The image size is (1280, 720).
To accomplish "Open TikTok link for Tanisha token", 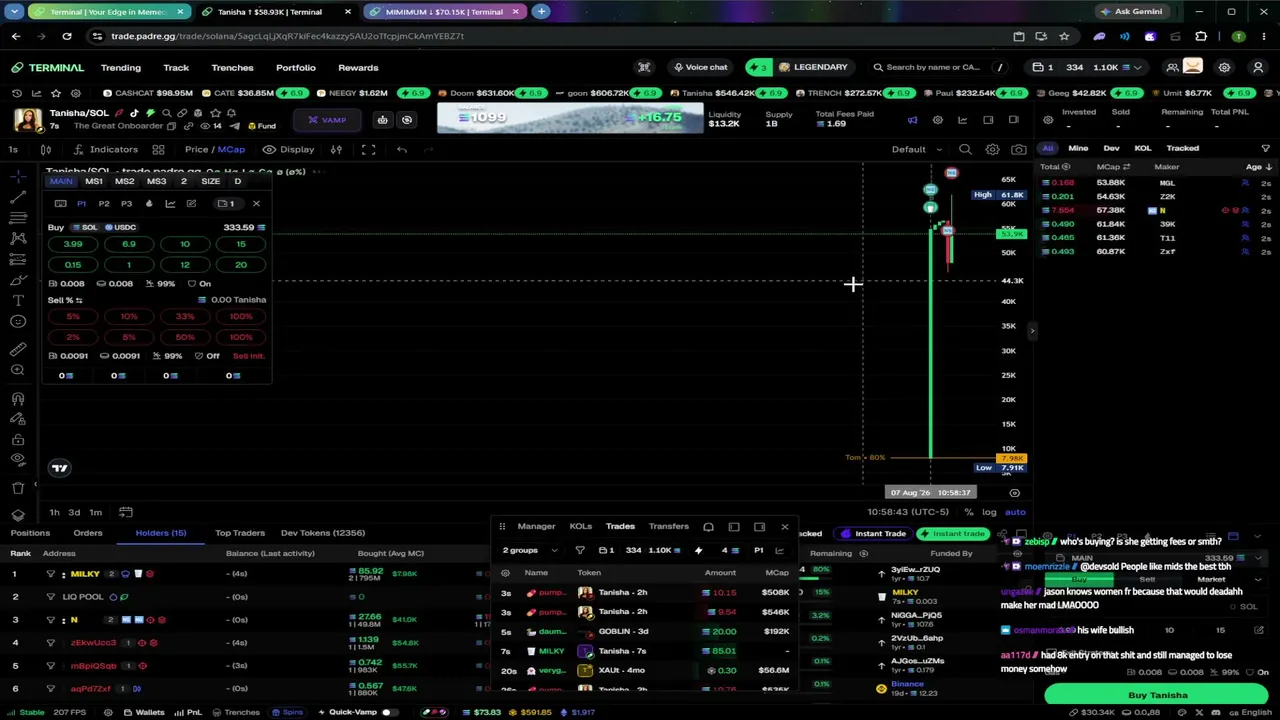I will click(134, 113).
